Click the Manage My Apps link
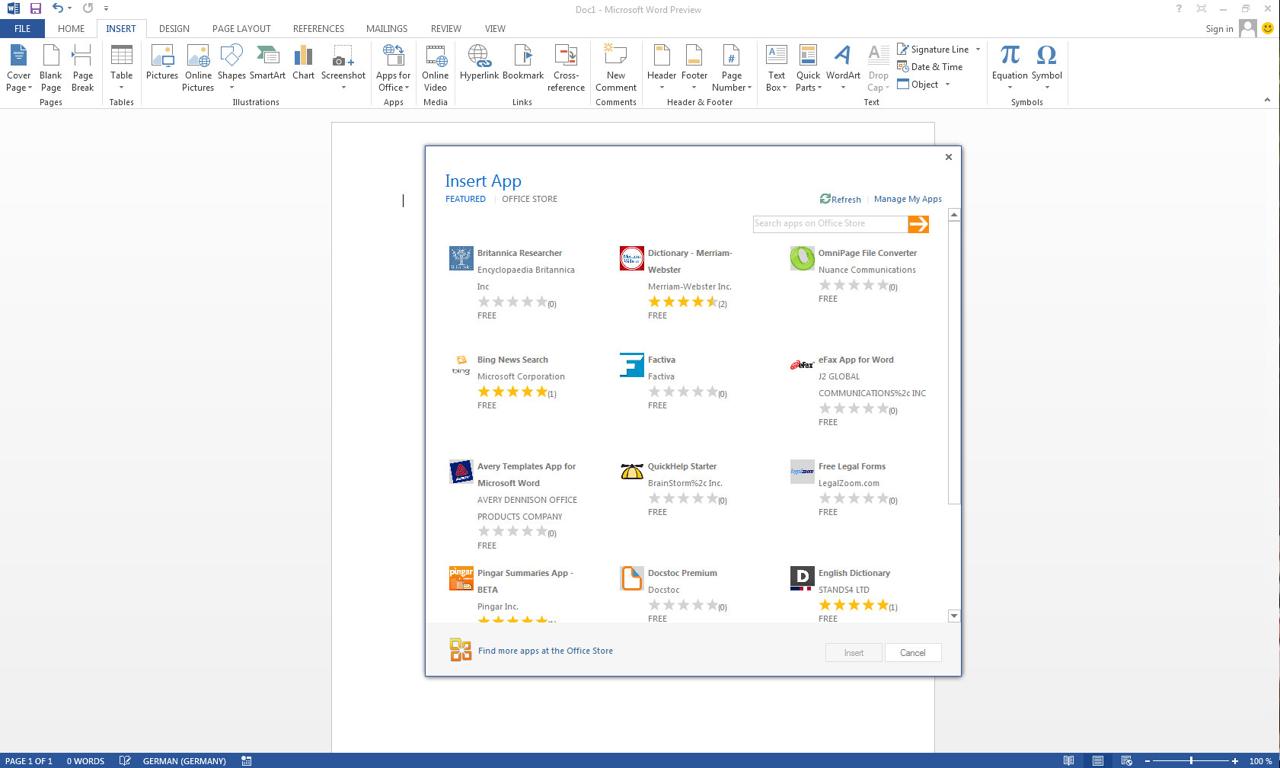The height and width of the screenshot is (768, 1280). click(x=907, y=199)
